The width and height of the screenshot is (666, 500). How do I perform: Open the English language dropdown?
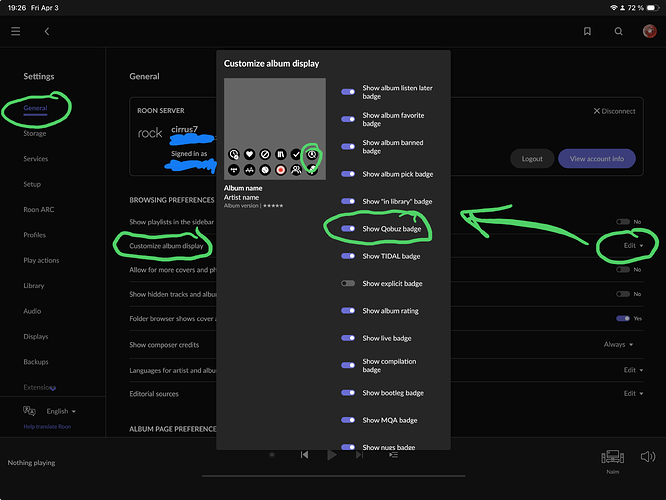(61, 411)
